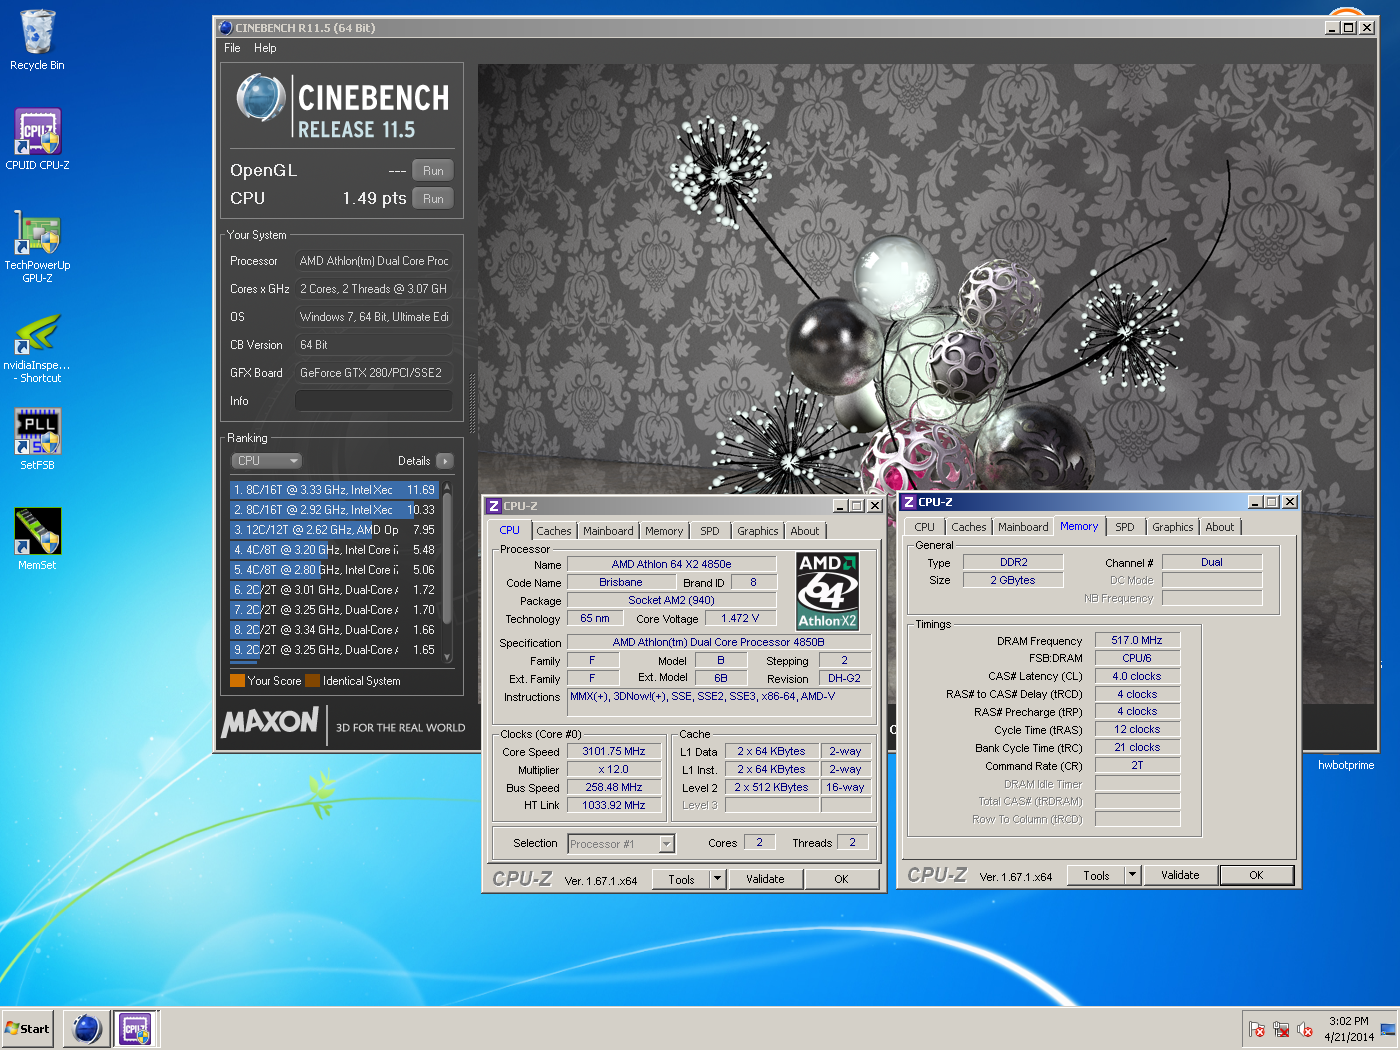Click the Identical System brown swatch
This screenshot has height=1050, width=1400.
click(312, 681)
